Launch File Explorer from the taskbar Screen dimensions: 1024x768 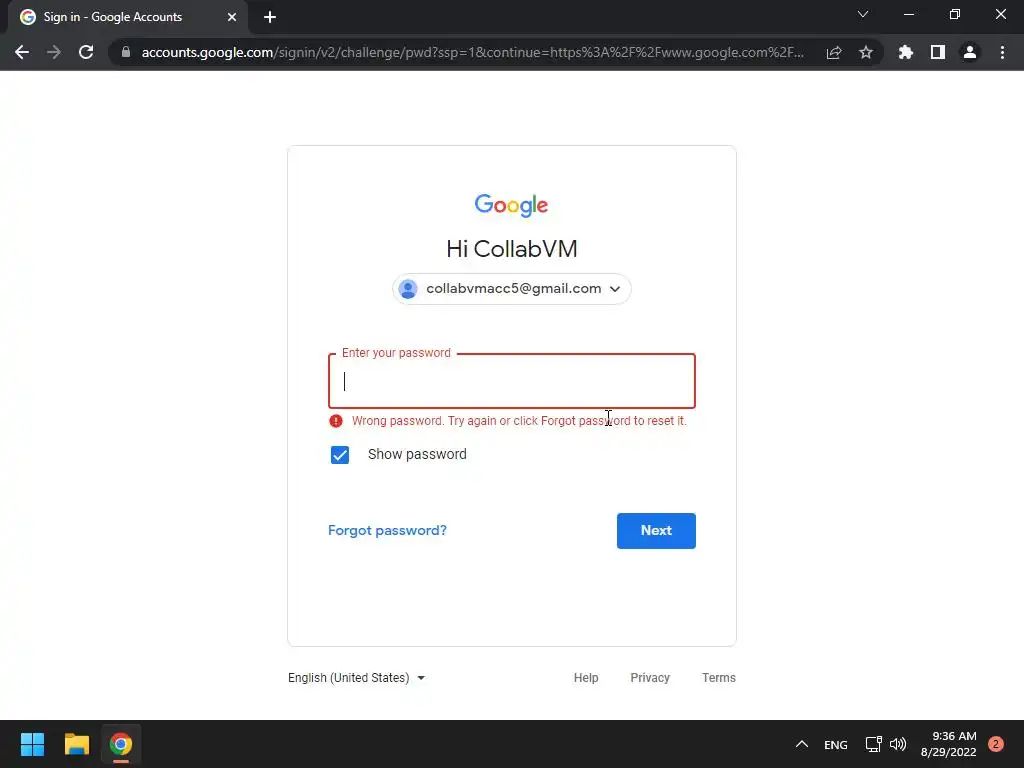click(76, 744)
